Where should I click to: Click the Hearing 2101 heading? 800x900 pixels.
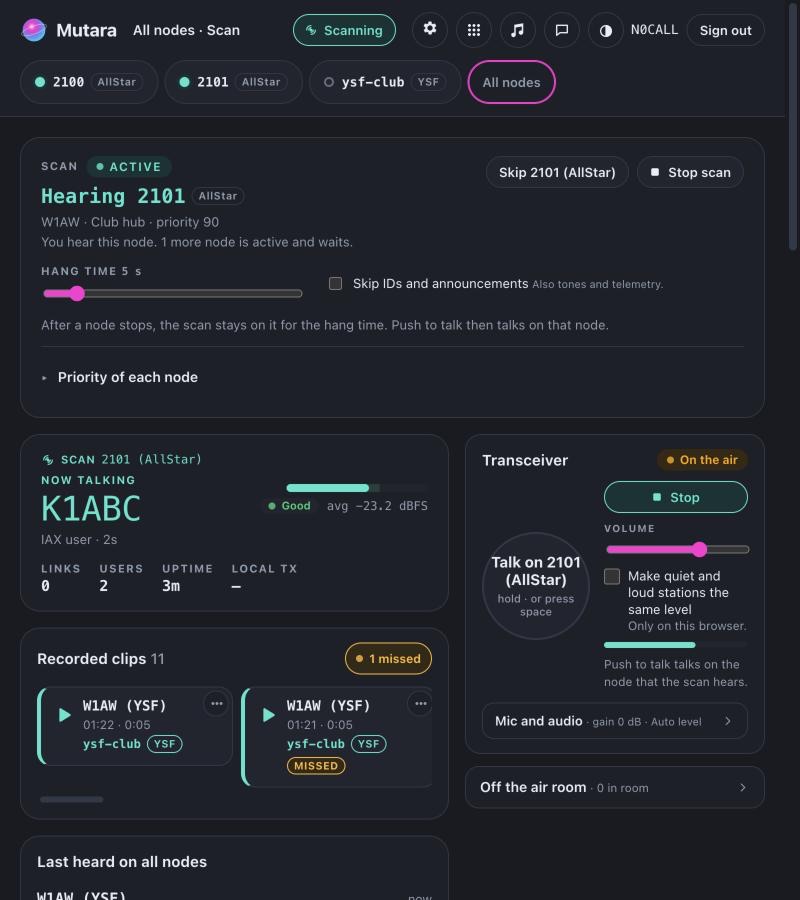click(x=113, y=196)
